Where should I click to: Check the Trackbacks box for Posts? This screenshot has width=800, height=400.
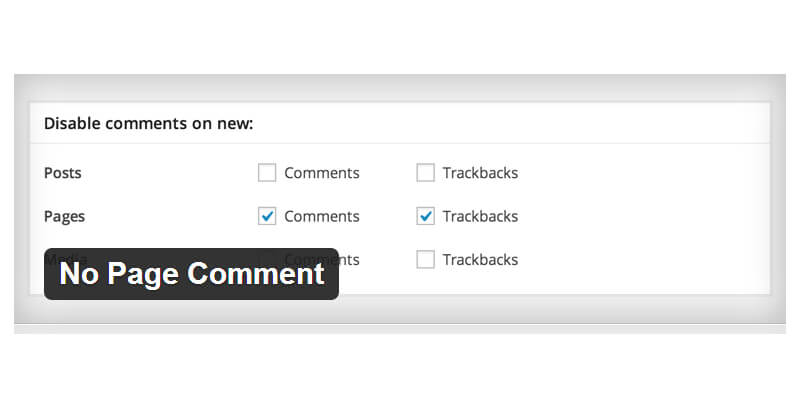tap(425, 173)
